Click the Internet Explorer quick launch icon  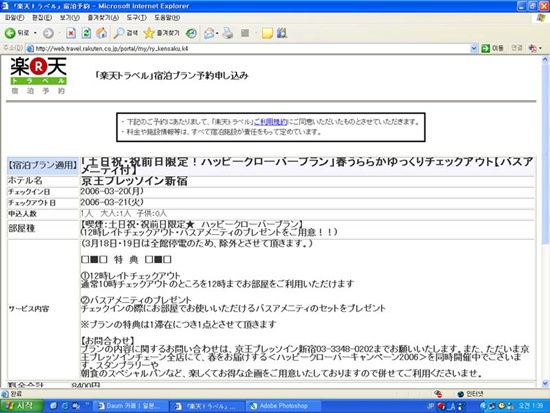point(65,406)
